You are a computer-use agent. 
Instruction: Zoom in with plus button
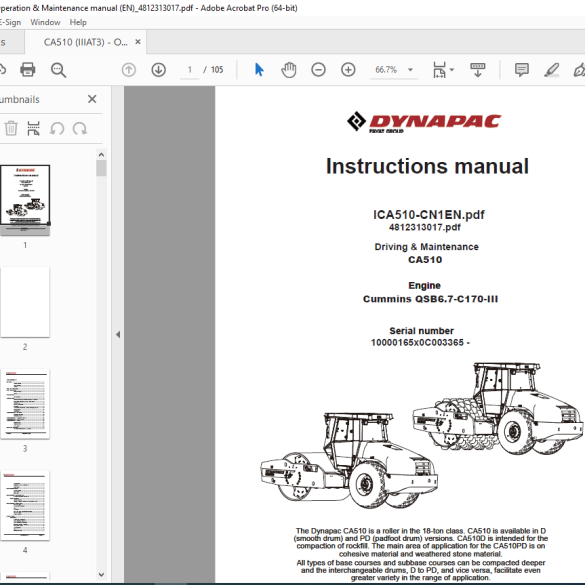348,70
